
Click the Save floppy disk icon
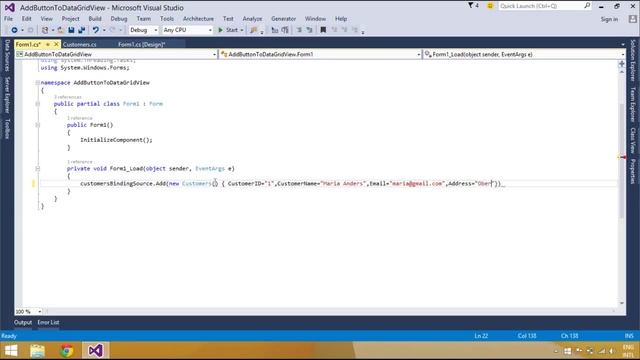[x=71, y=30]
